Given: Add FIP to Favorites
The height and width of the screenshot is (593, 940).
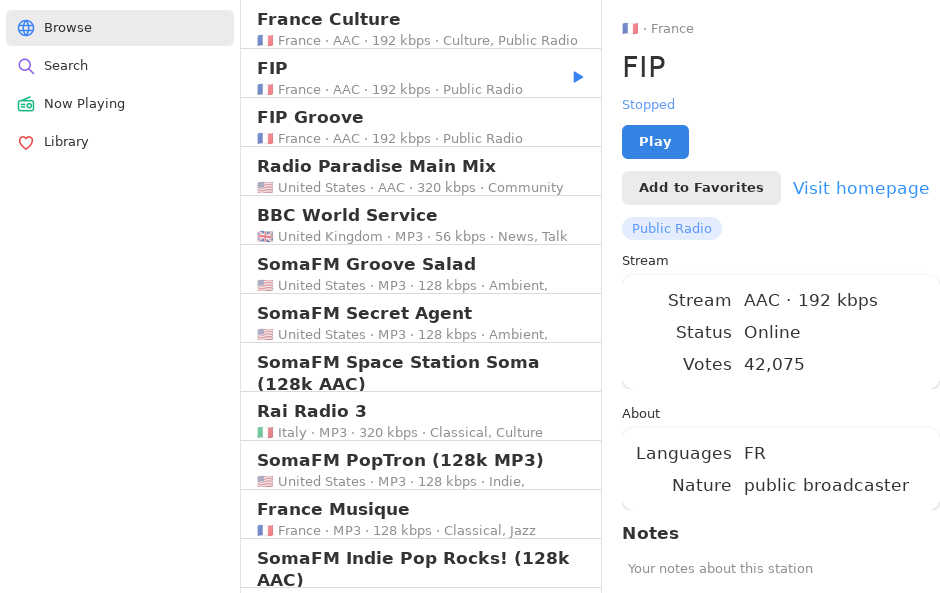Looking at the screenshot, I should [701, 188].
